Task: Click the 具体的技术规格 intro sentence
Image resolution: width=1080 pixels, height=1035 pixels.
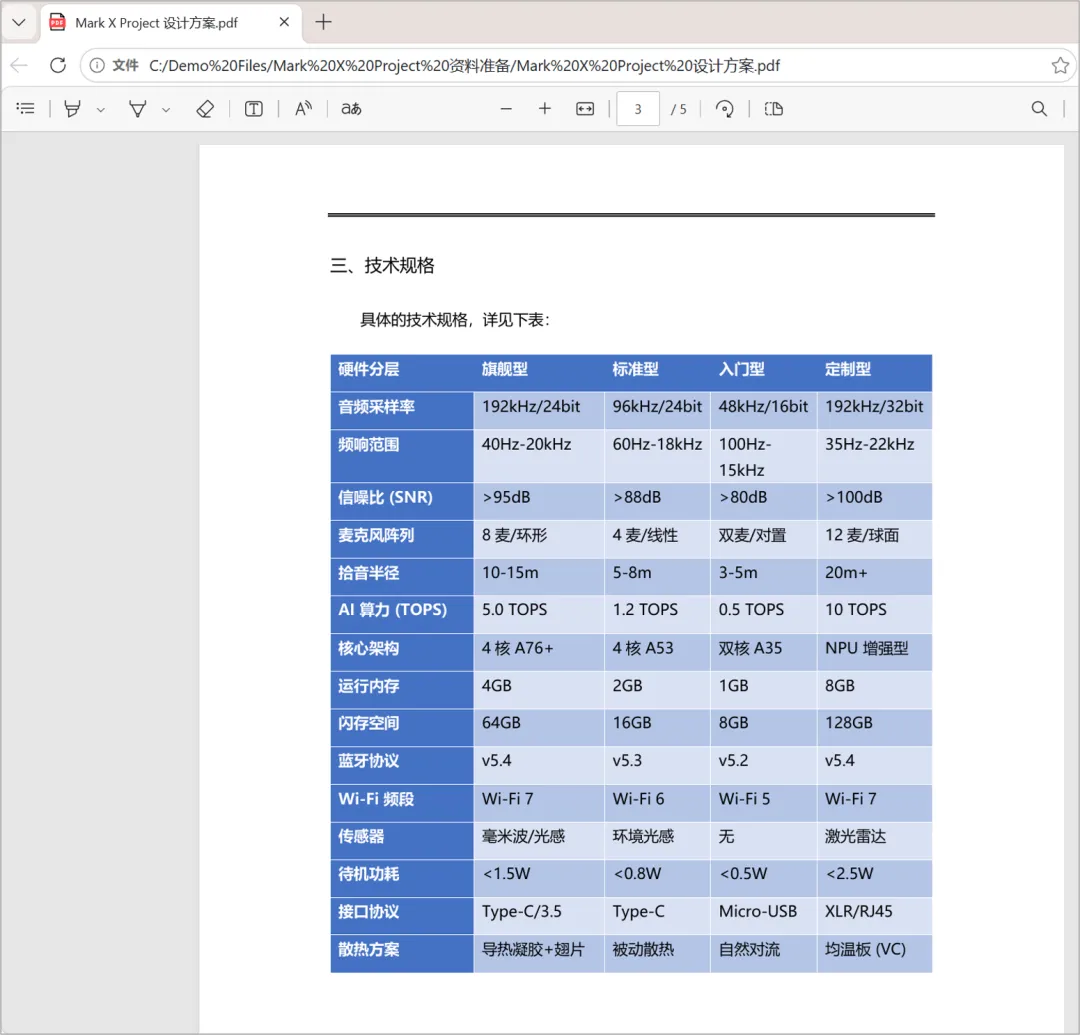Action: (455, 320)
